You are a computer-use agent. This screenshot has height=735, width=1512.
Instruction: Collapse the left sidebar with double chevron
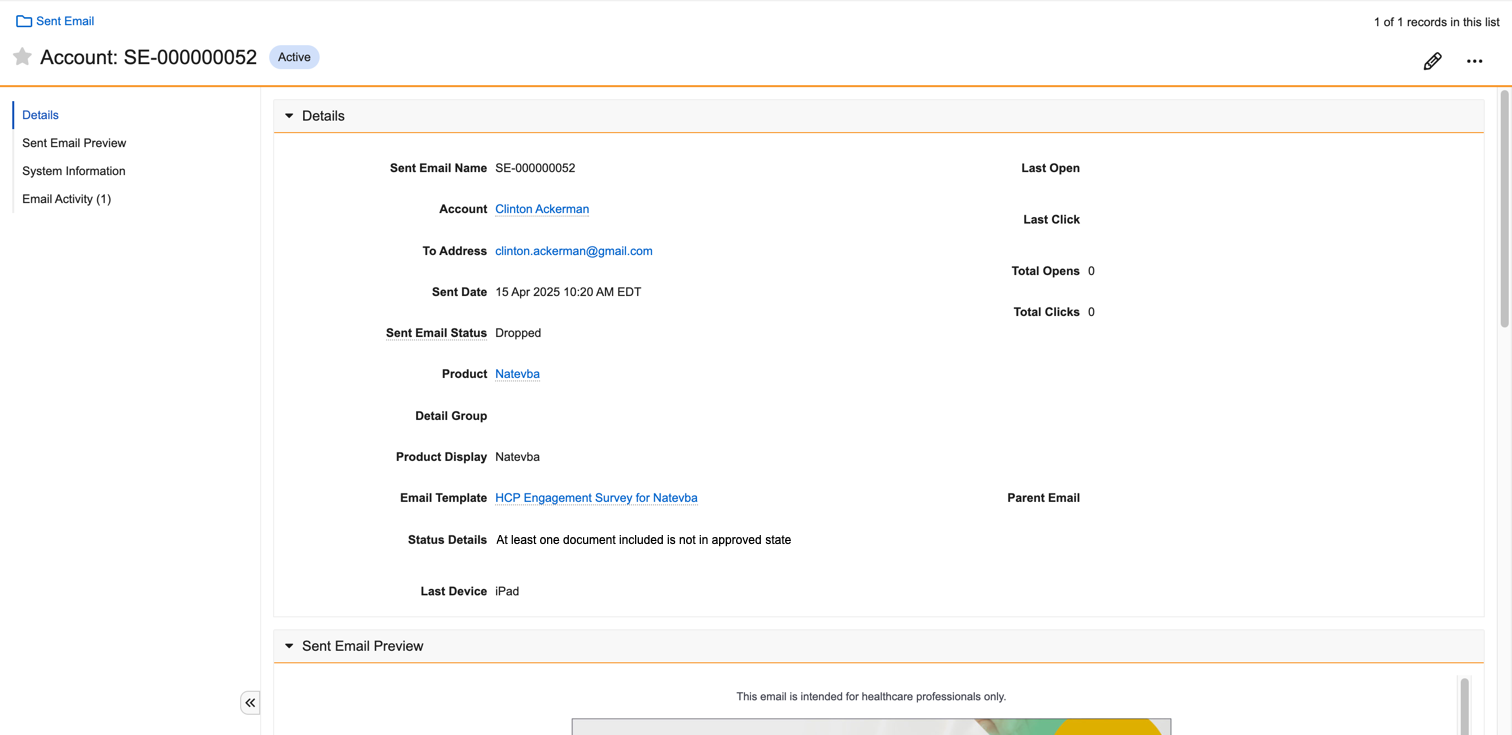[250, 703]
